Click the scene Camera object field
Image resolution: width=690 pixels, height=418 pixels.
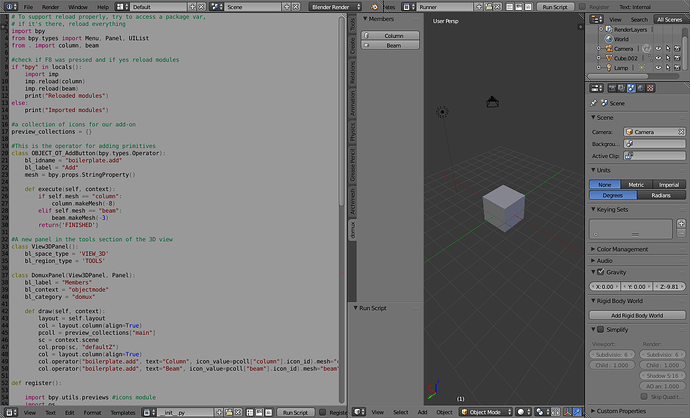tap(654, 132)
